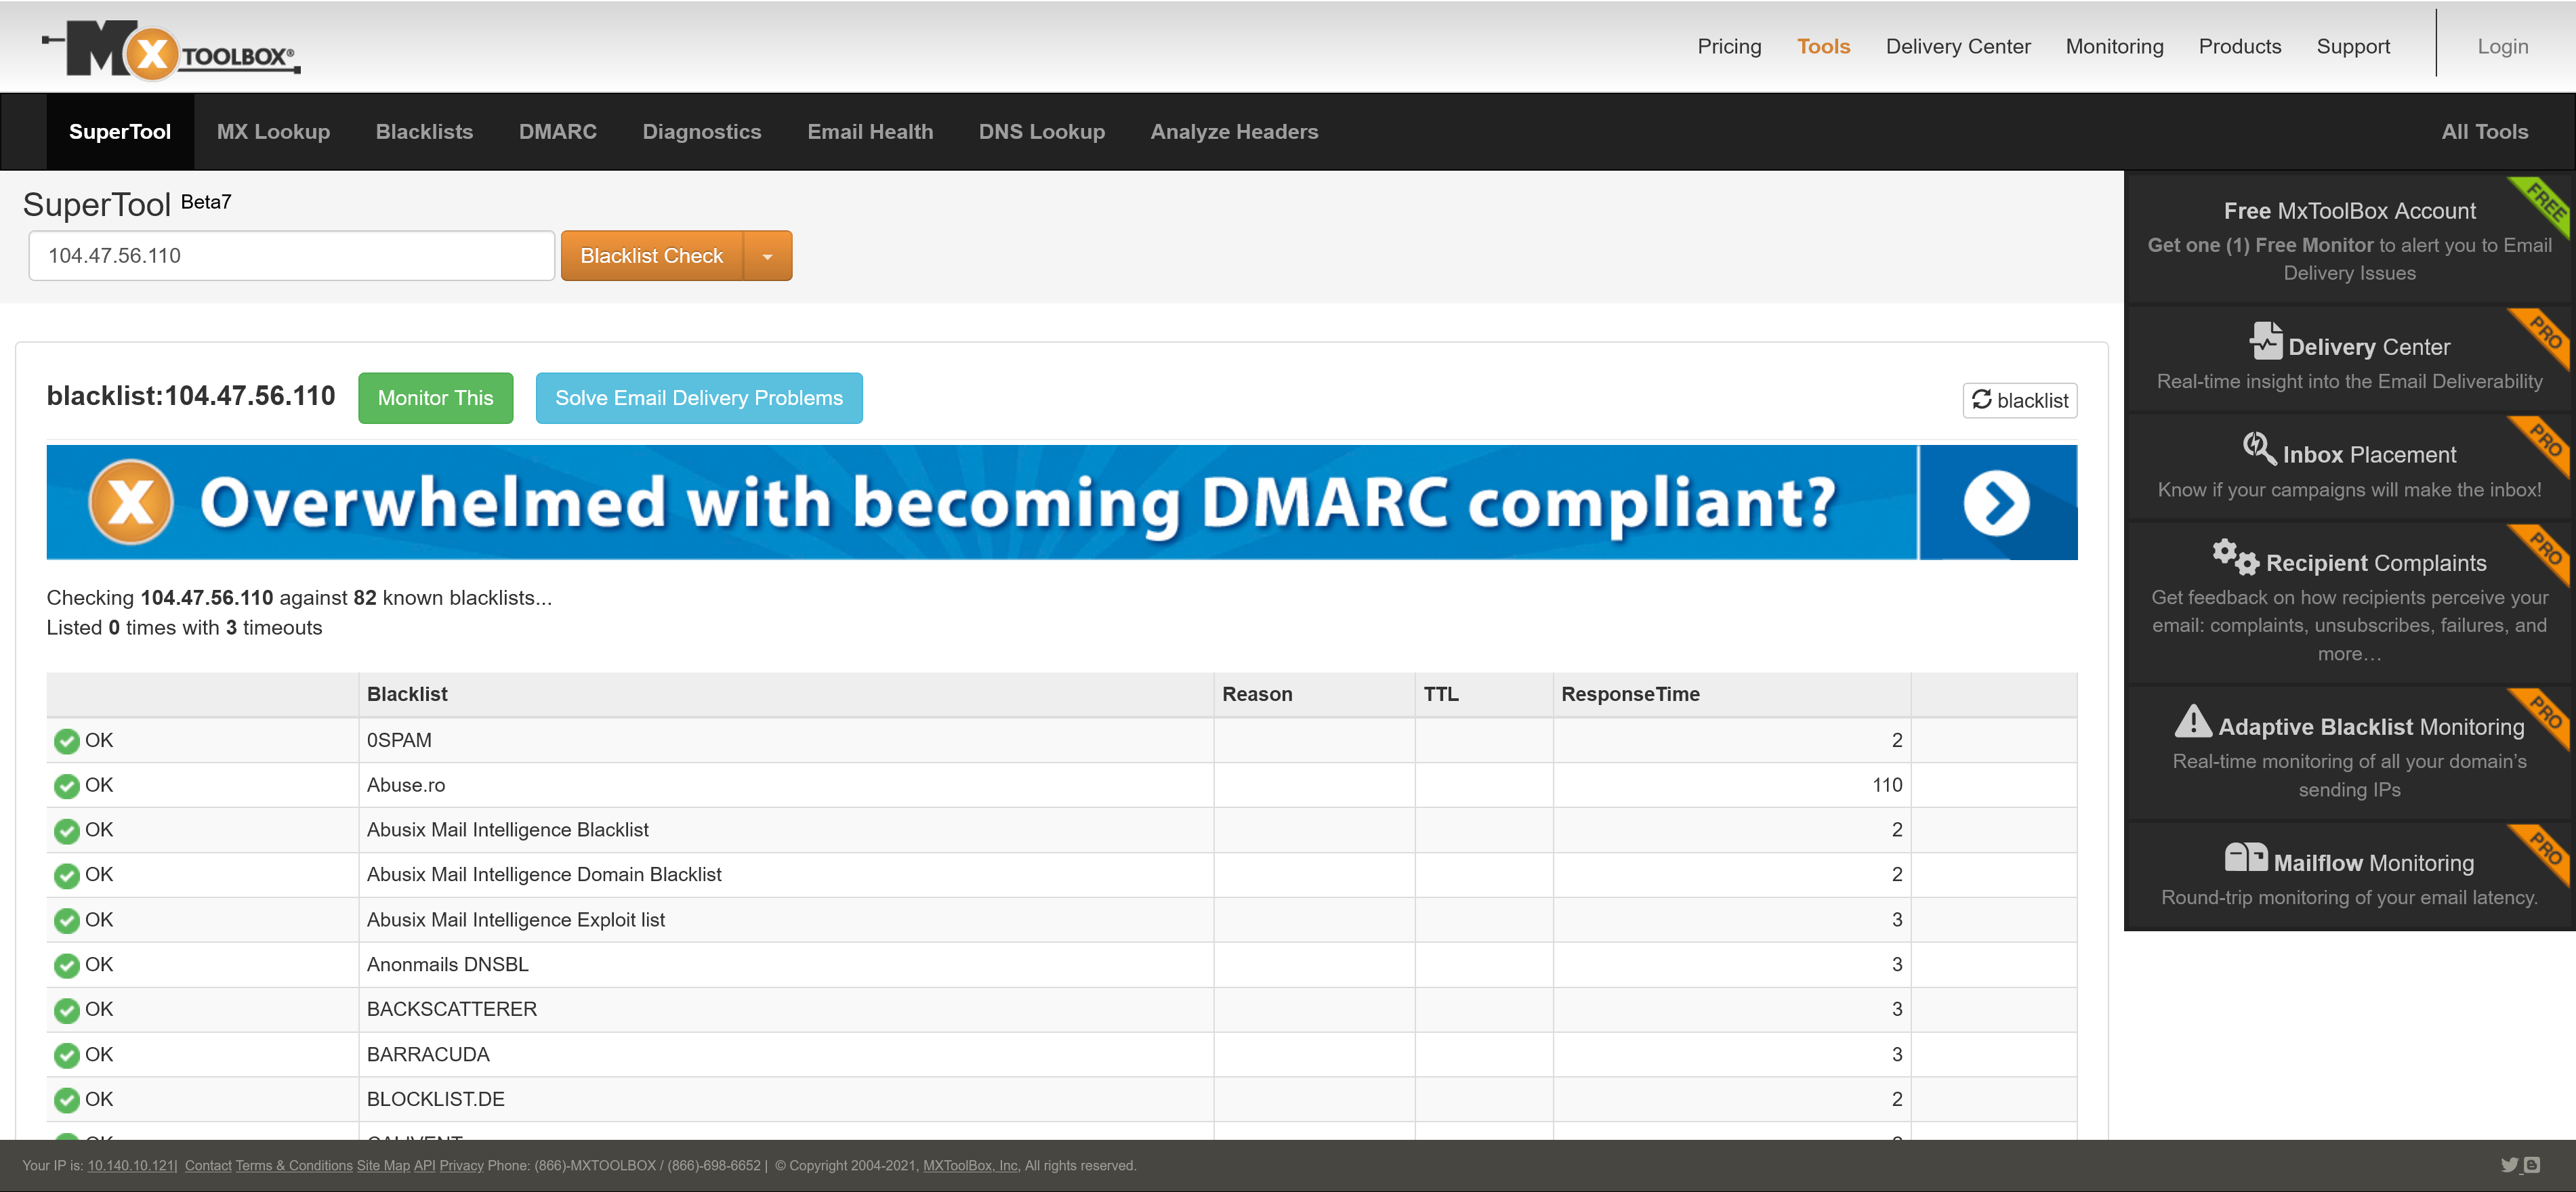Click the Delivery Center heading

pyautogui.click(x=2368, y=347)
